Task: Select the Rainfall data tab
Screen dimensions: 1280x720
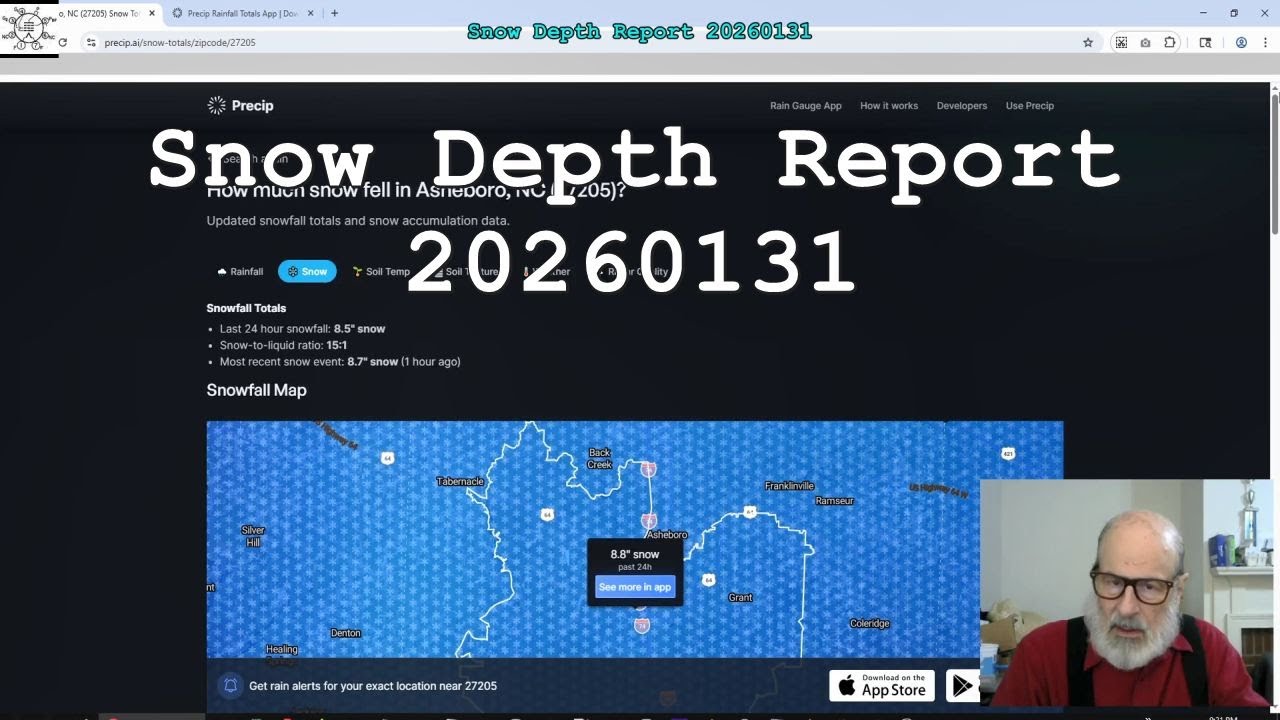Action: pos(240,271)
